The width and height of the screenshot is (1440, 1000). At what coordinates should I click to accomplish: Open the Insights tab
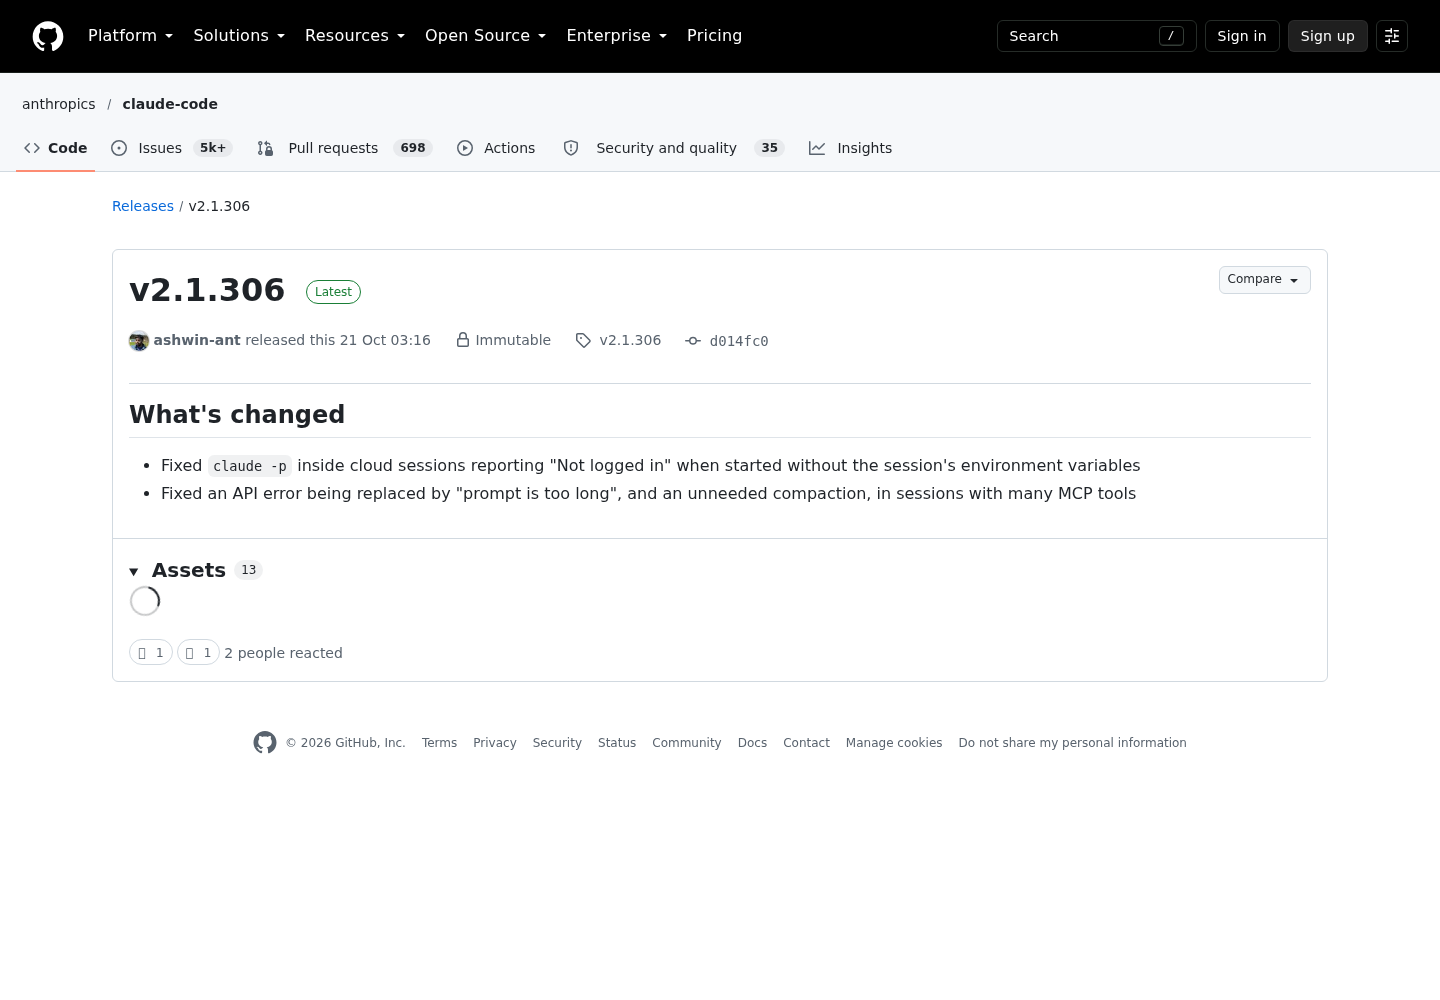851,148
